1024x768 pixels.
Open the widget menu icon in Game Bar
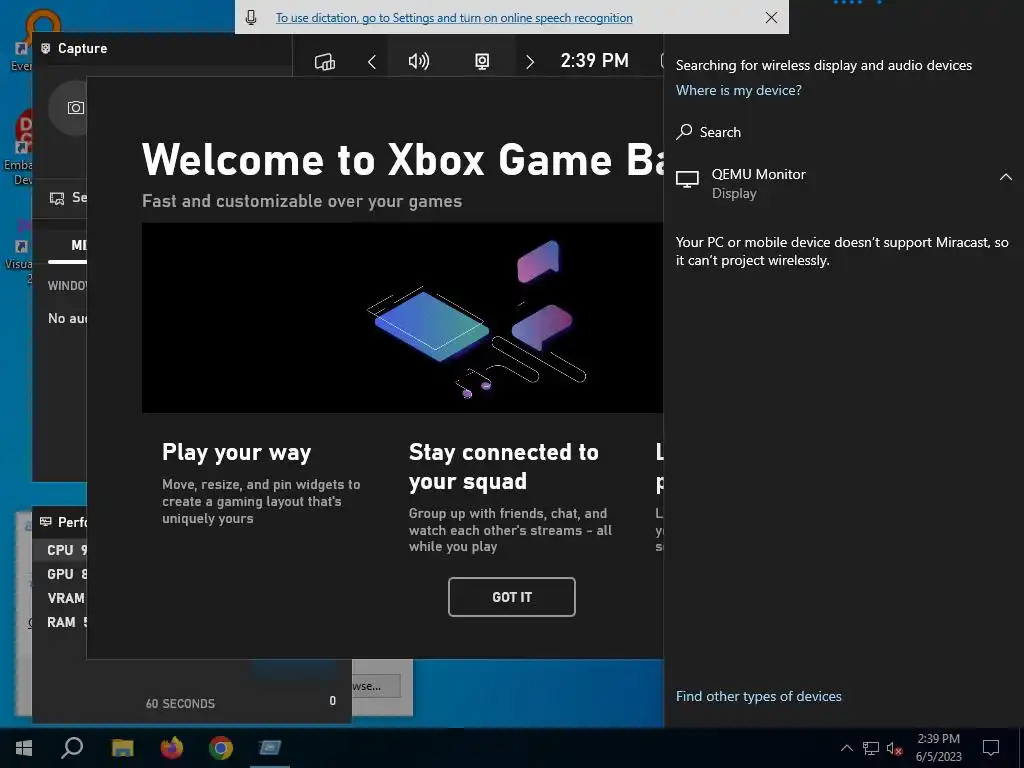tap(325, 62)
